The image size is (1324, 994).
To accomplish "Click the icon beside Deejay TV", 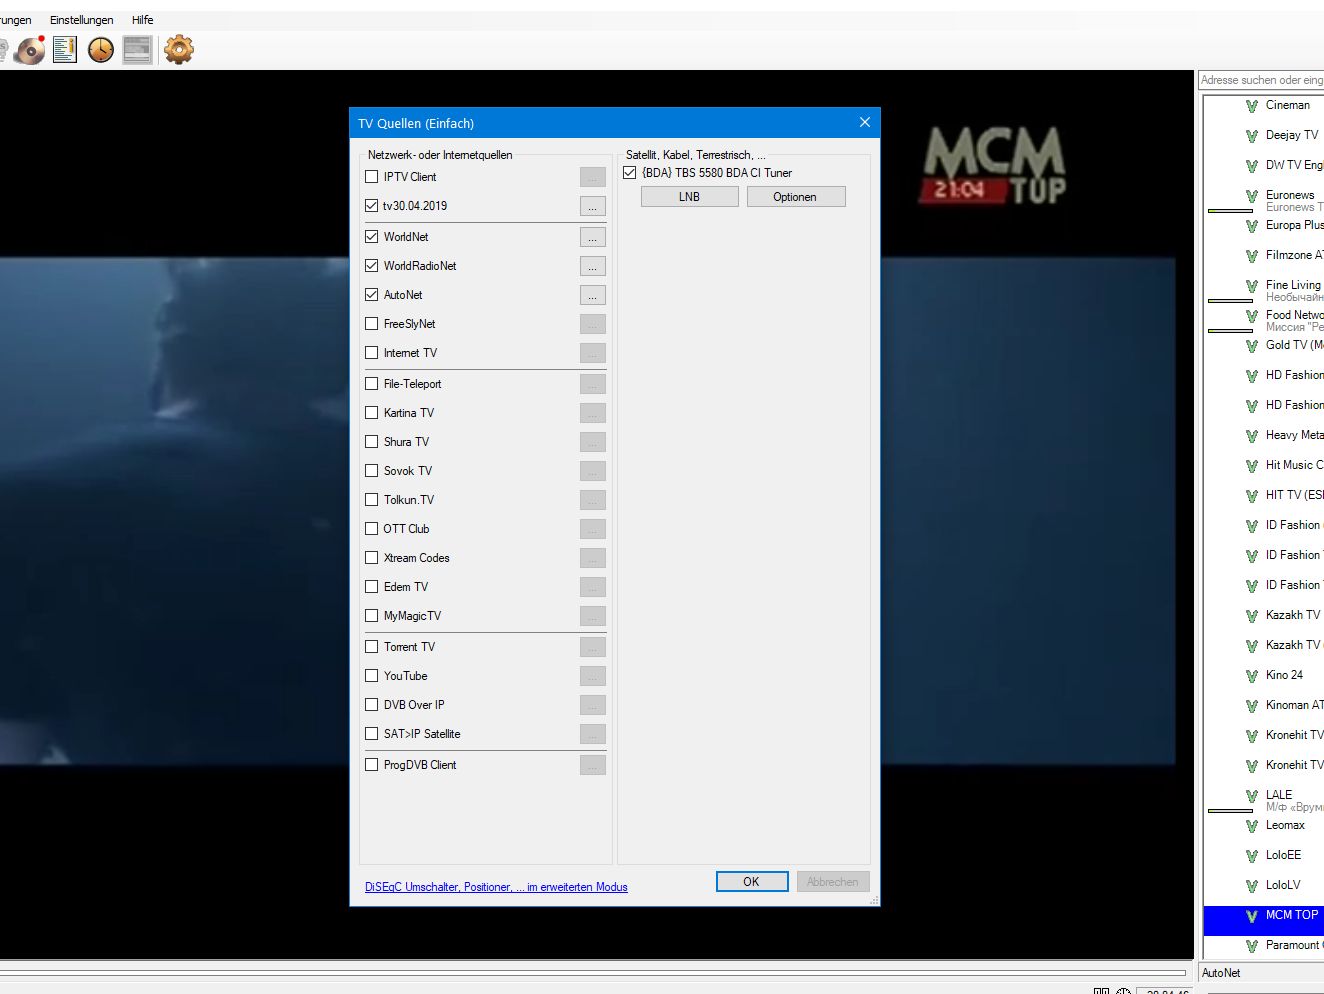I will [1251, 136].
